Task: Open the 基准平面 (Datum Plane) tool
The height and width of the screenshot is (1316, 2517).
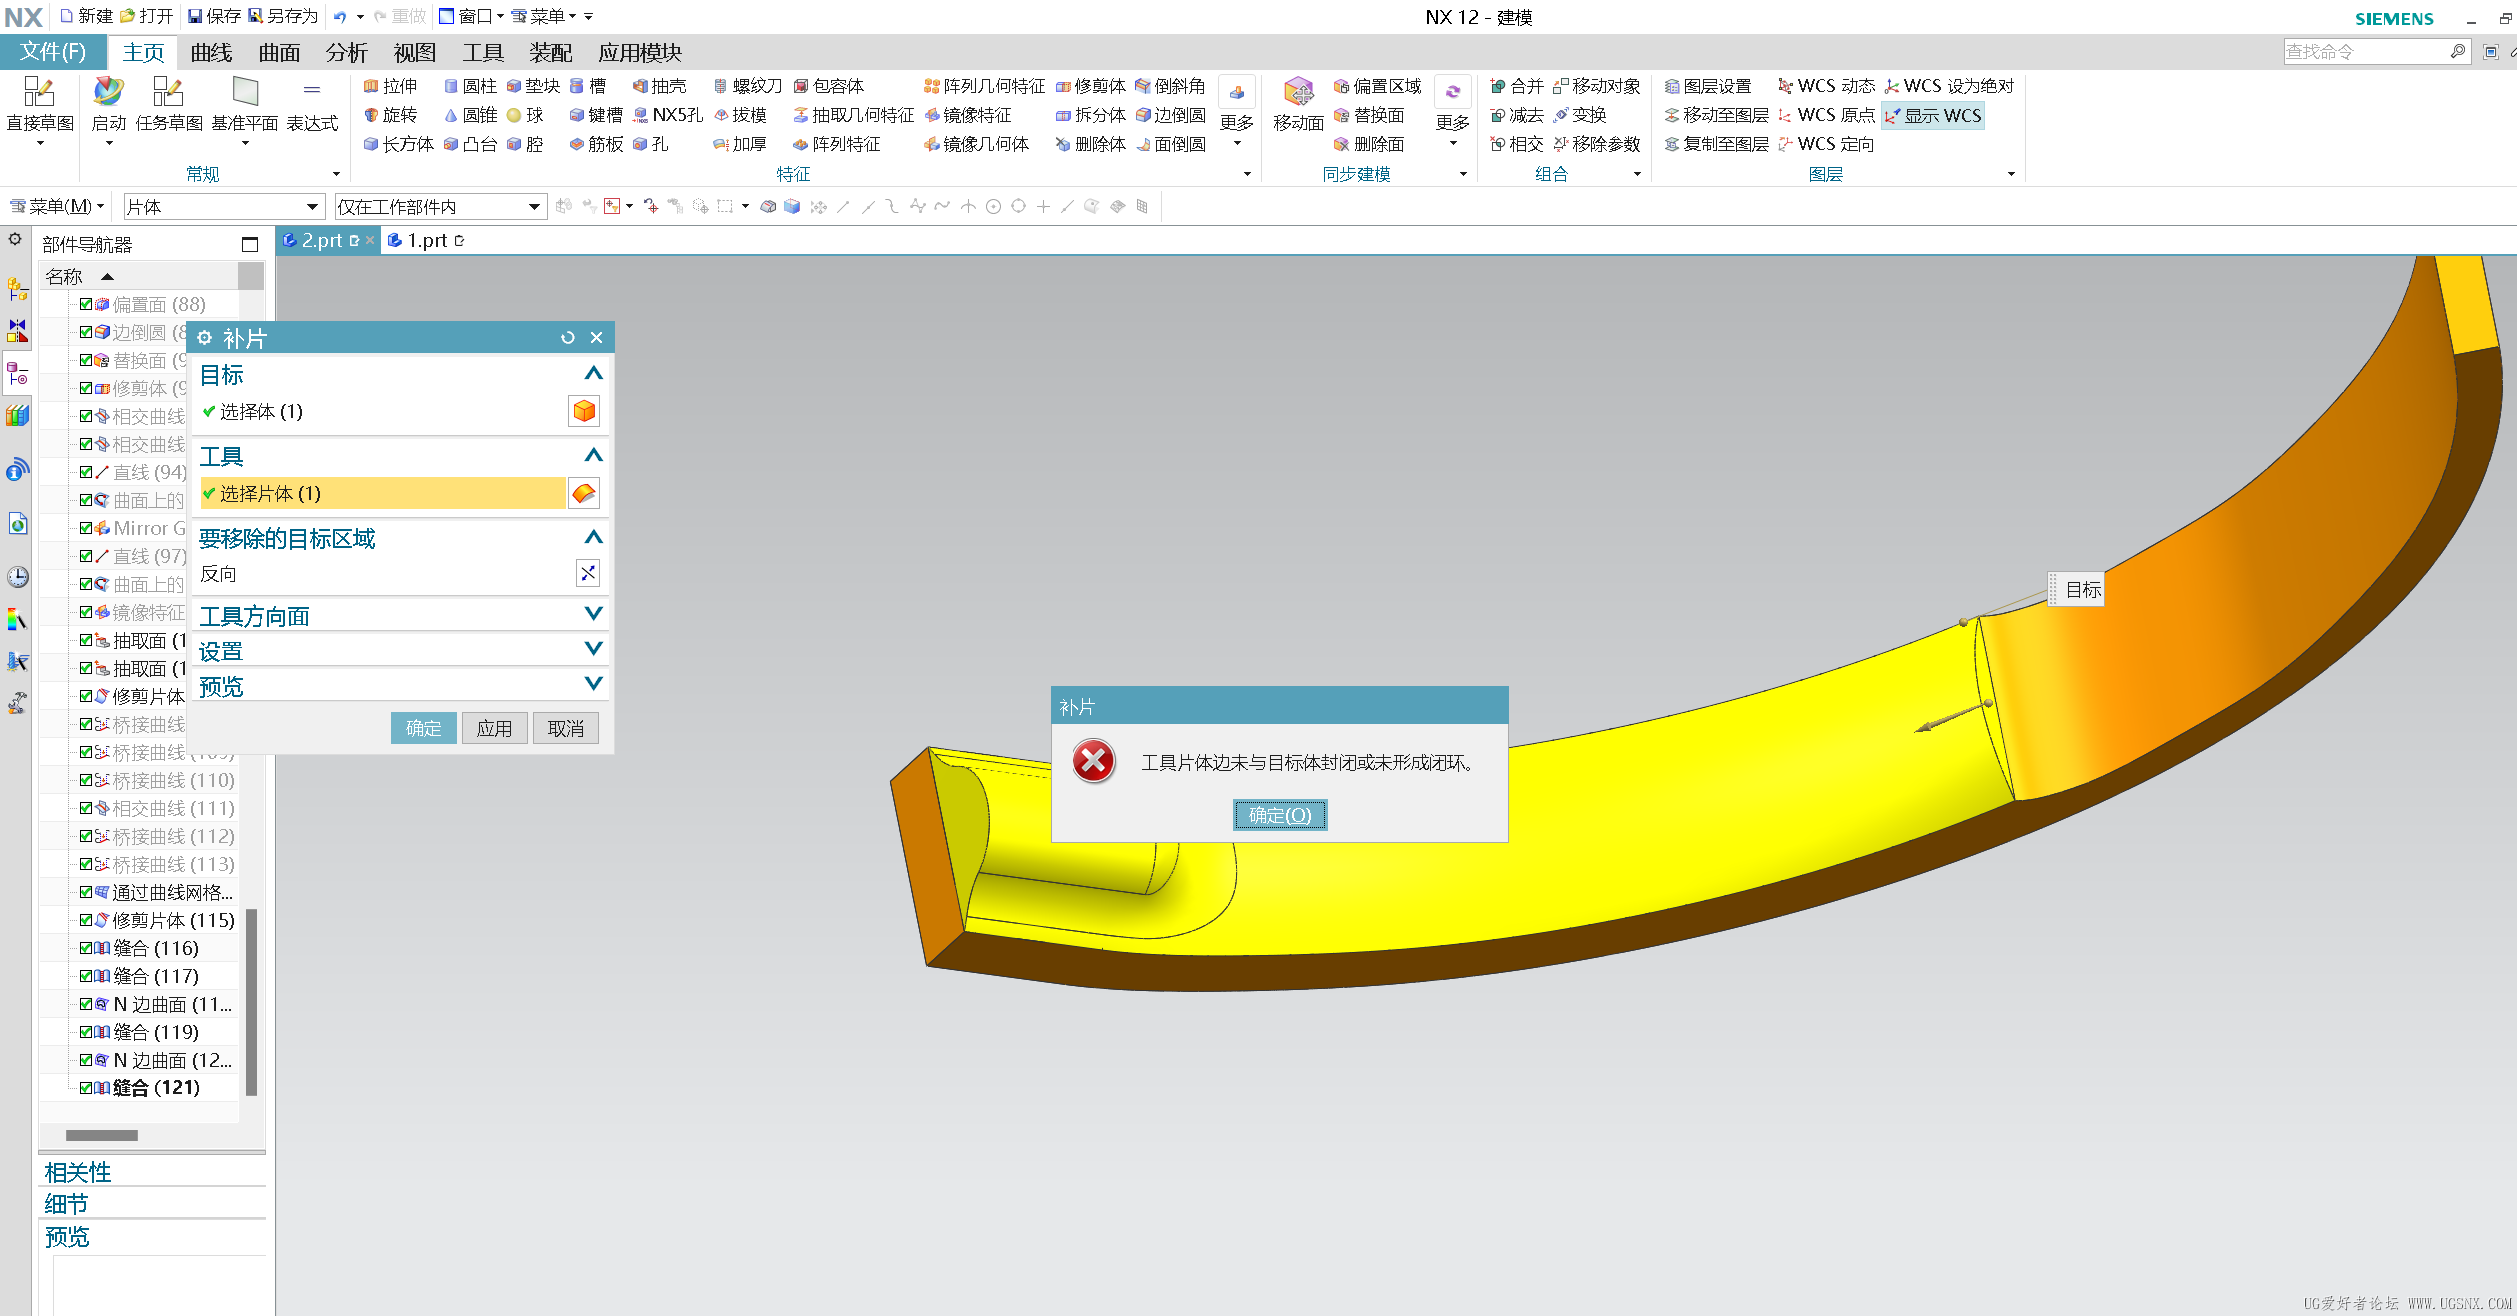Action: (x=245, y=92)
